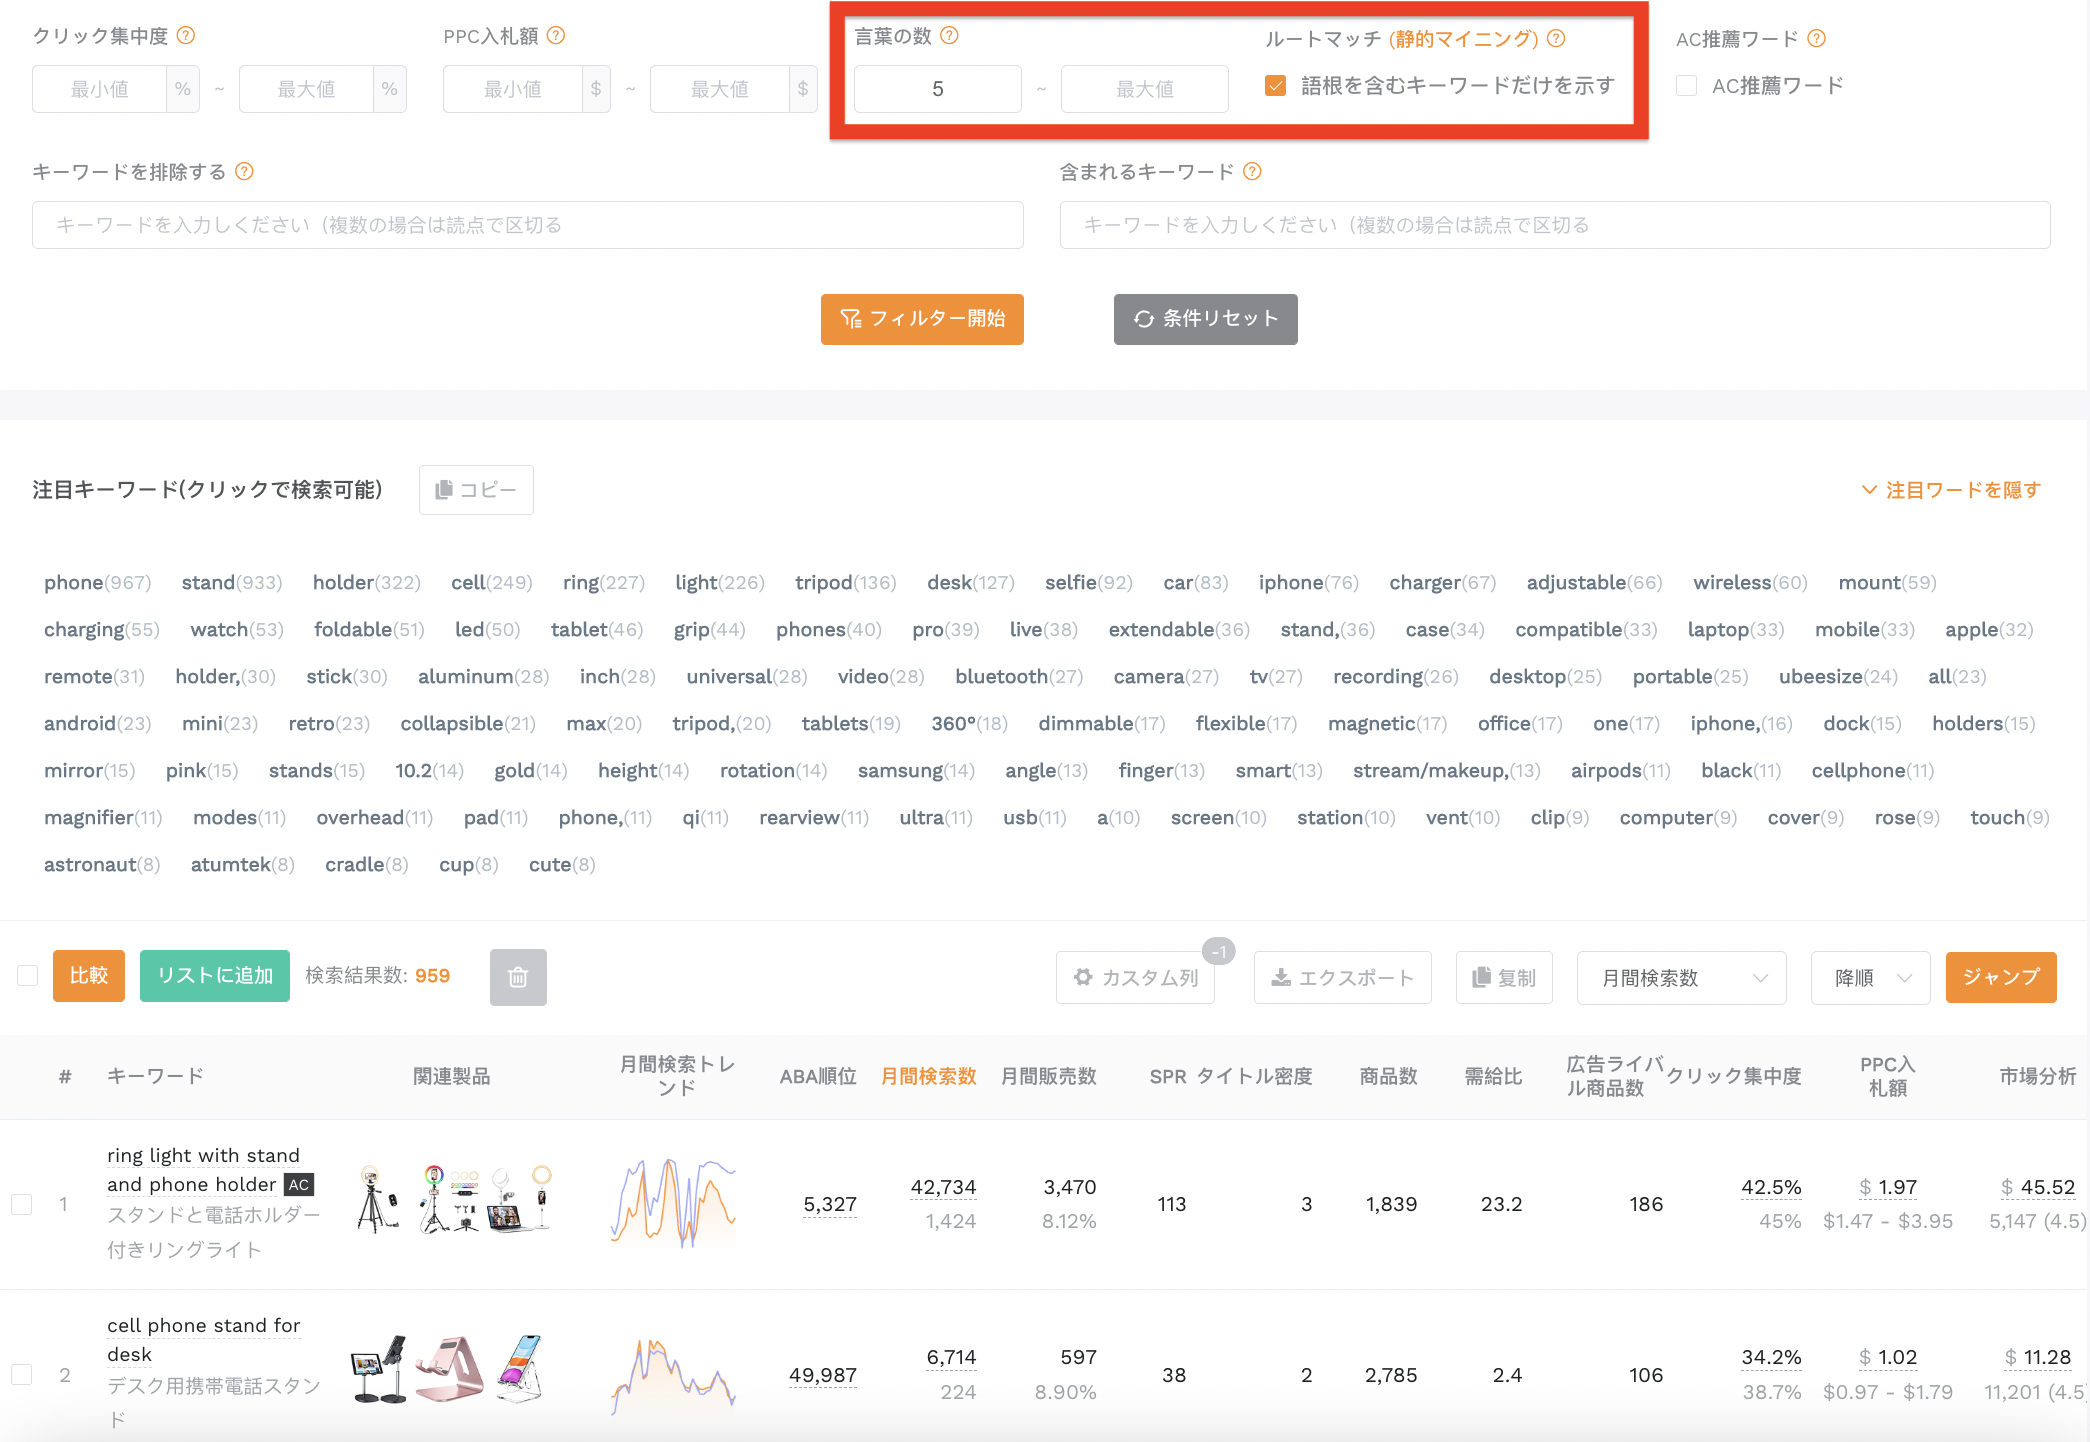Viewport: 2090px width, 1442px height.
Task: Click the リストに追加 button
Action: 215,976
